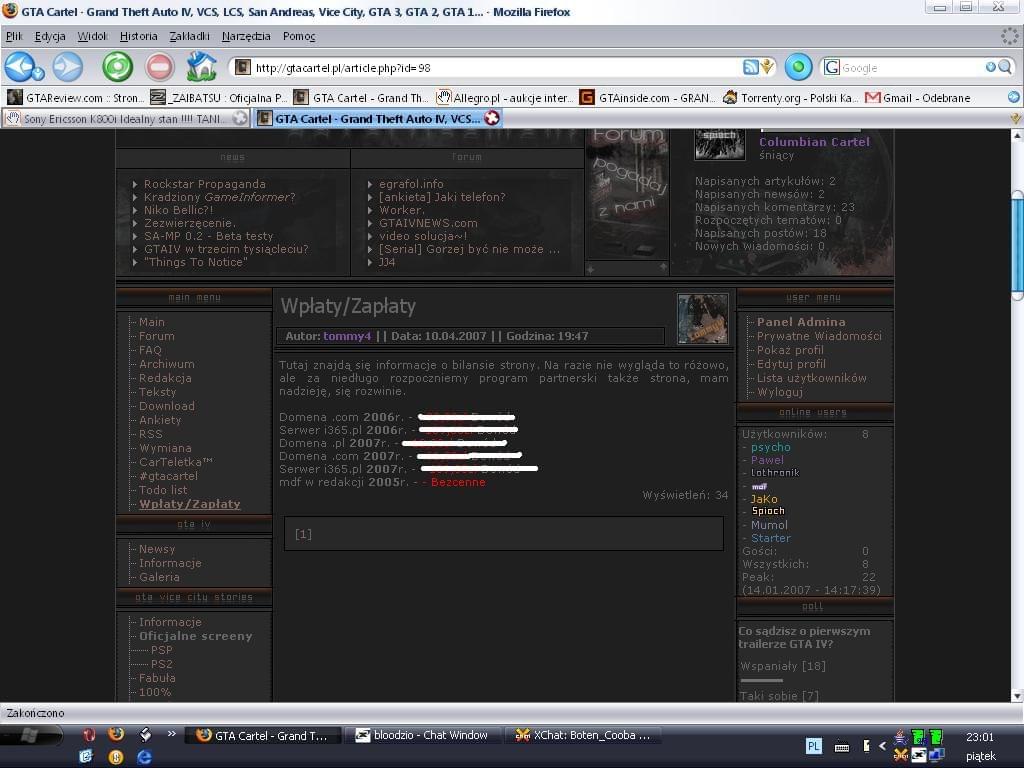Click page number [1] link

(x=303, y=534)
